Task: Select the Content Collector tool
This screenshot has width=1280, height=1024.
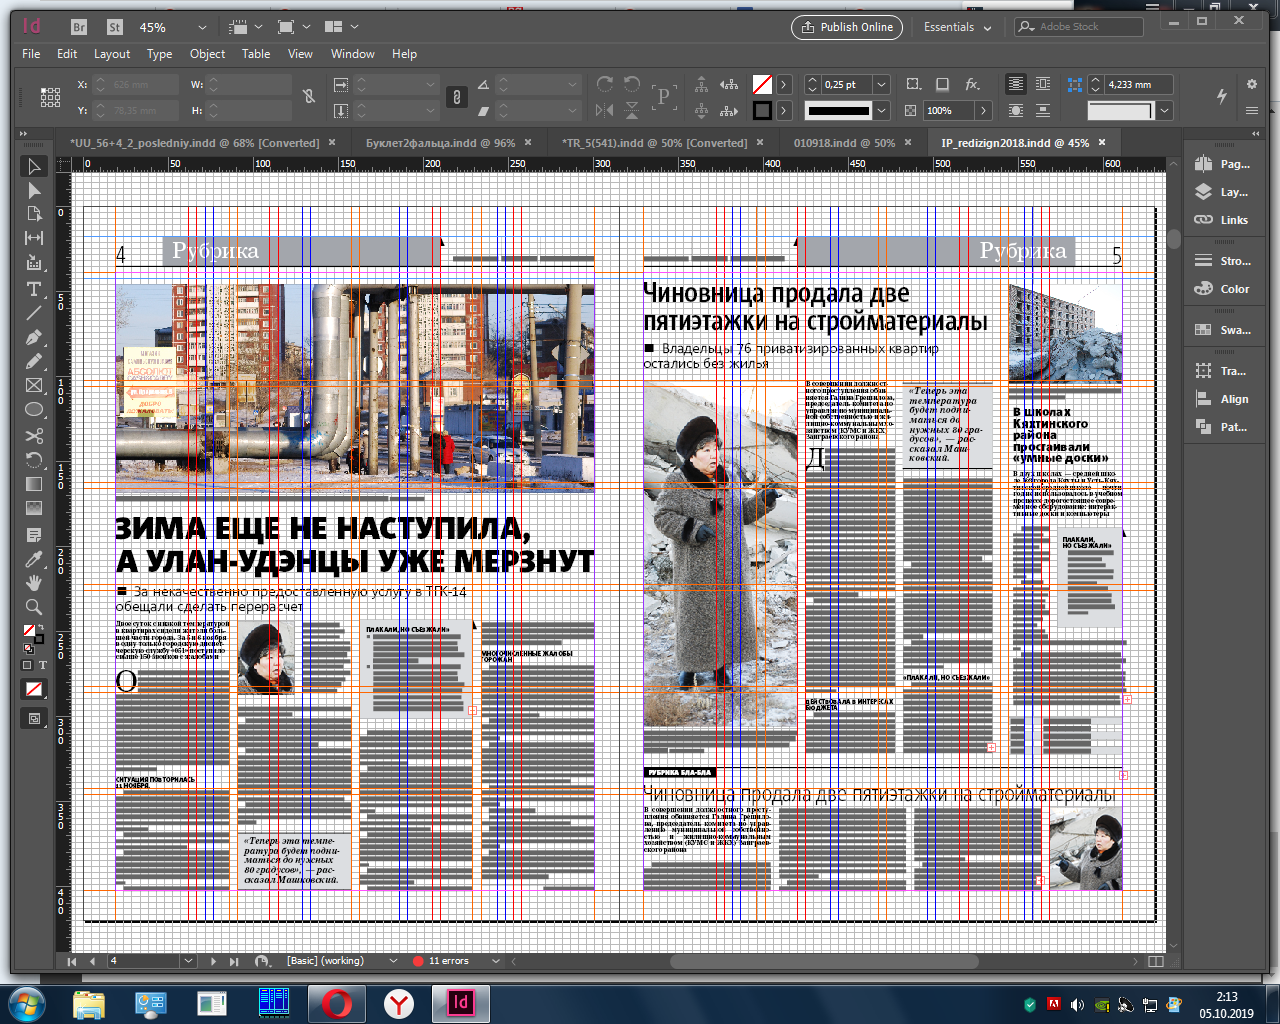Action: click(34, 263)
